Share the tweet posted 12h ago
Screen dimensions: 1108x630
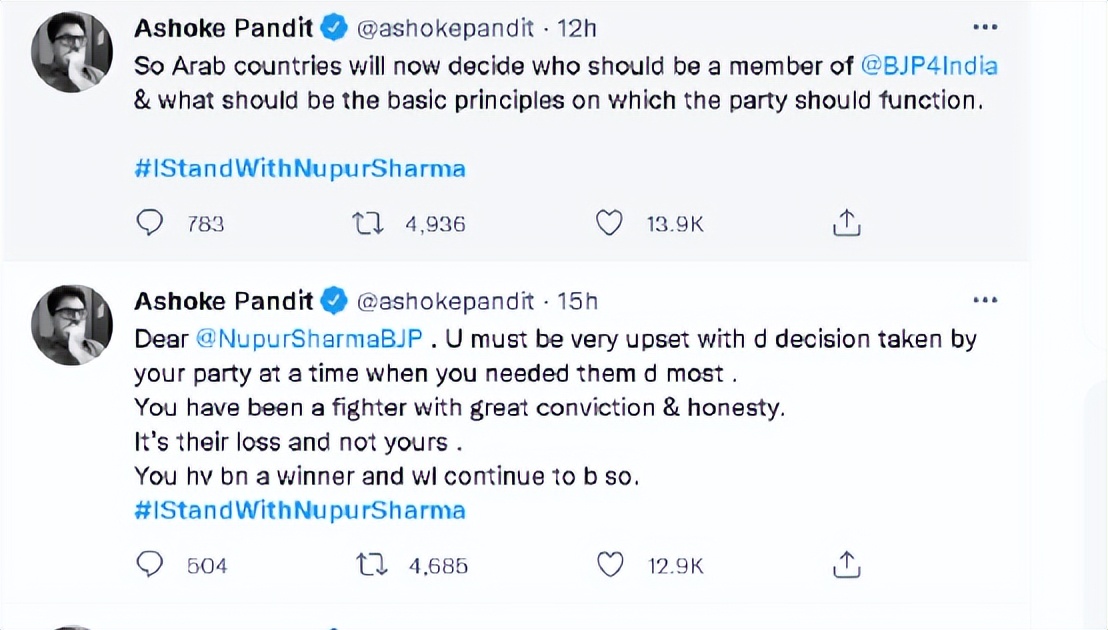[x=846, y=223]
